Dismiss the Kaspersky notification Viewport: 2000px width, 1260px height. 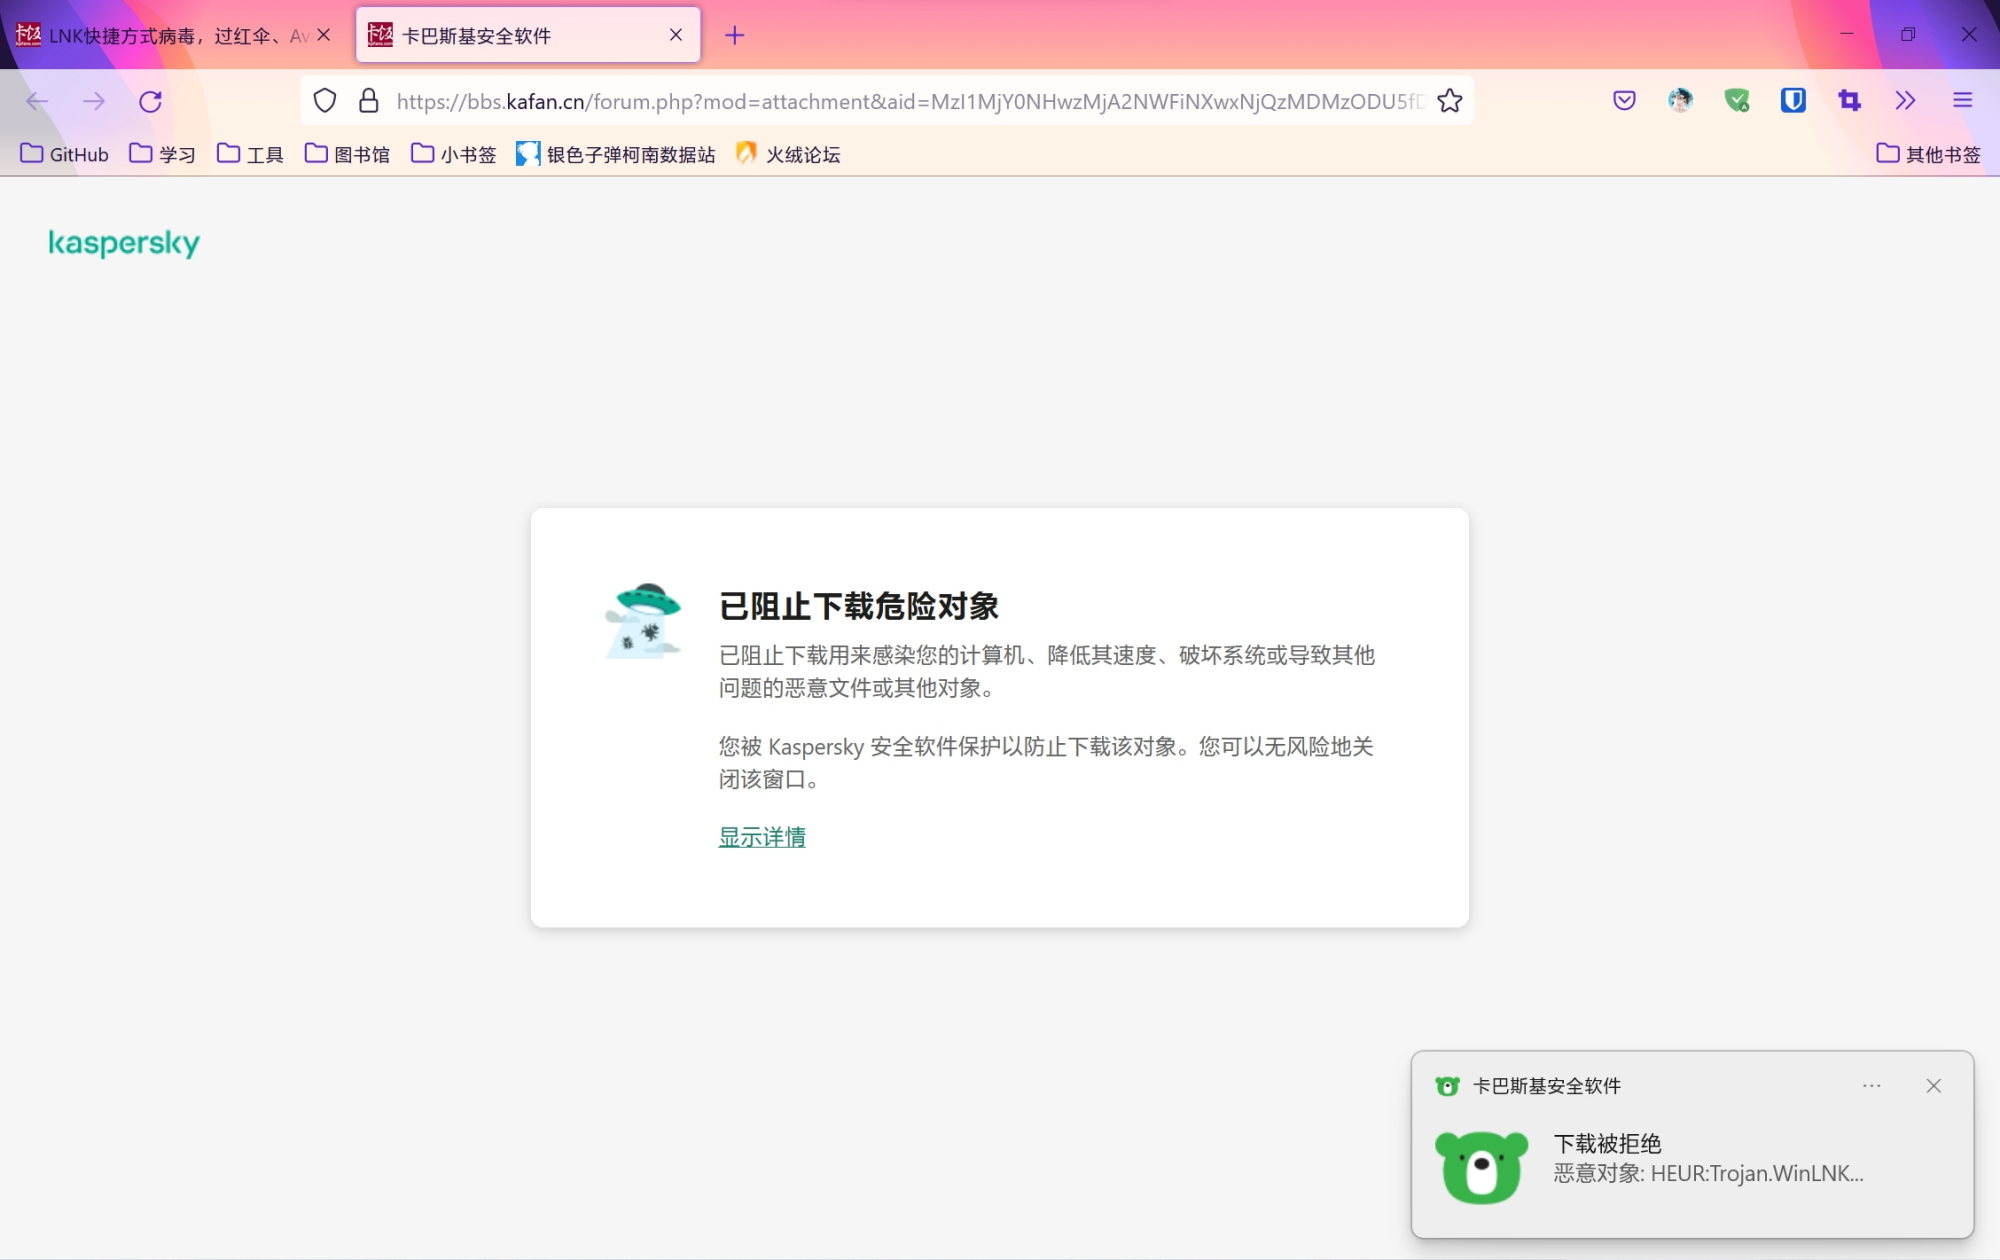point(1934,1086)
